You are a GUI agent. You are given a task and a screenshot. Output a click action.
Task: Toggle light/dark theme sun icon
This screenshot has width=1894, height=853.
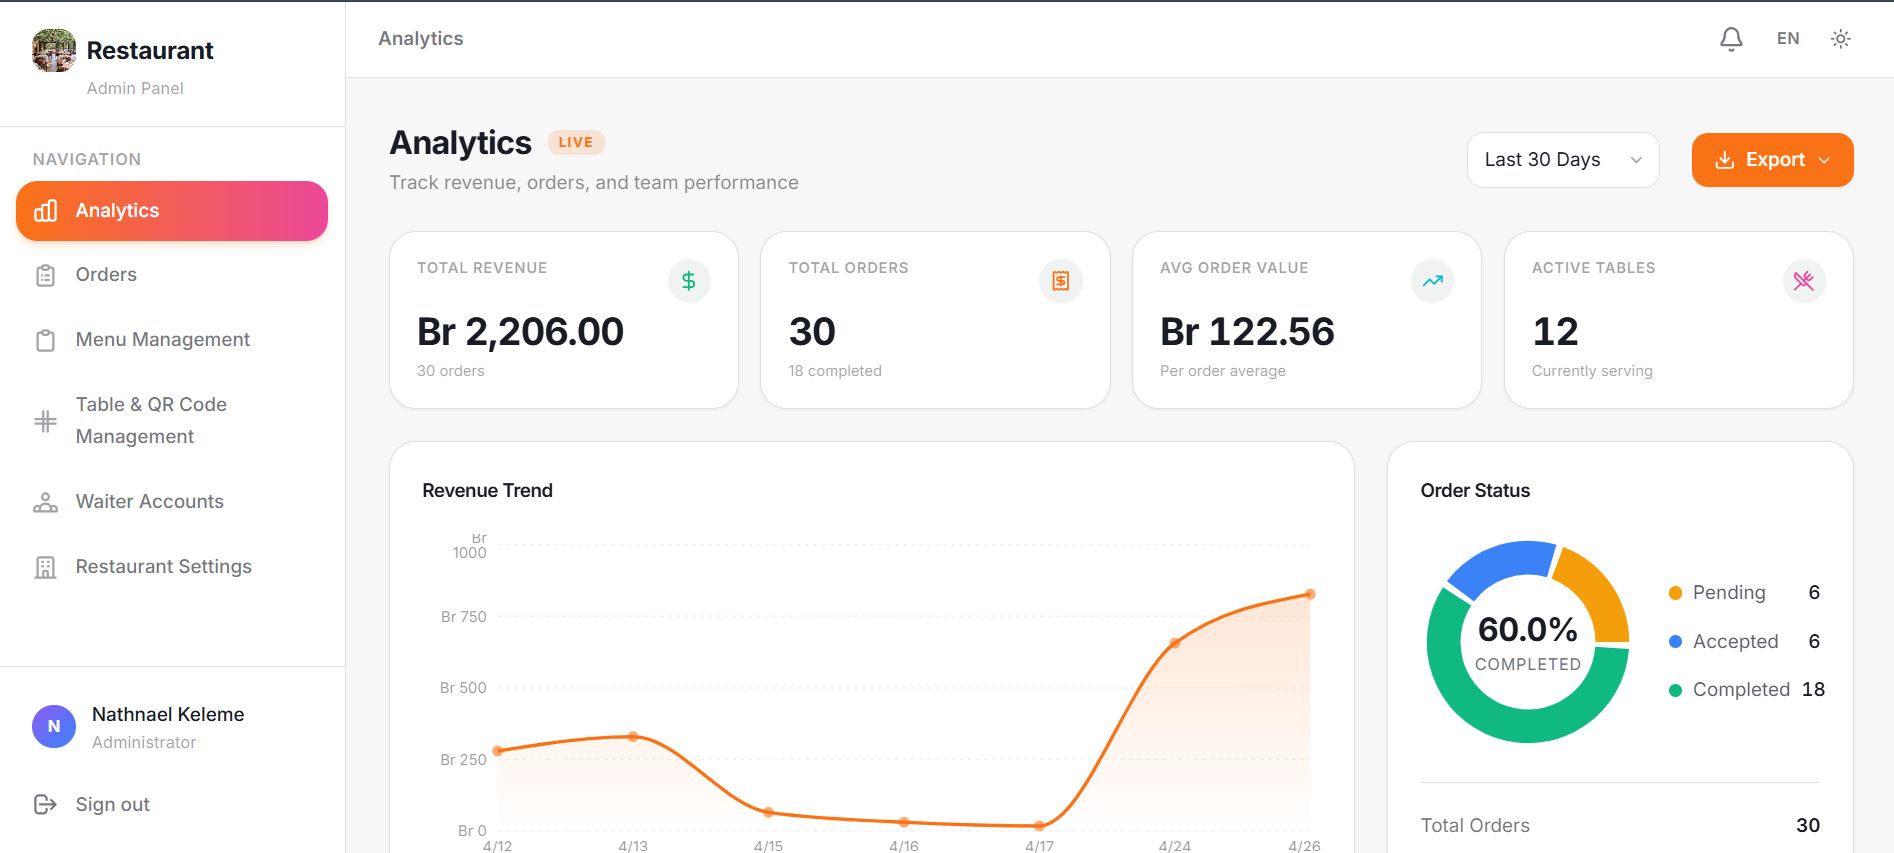[1840, 39]
